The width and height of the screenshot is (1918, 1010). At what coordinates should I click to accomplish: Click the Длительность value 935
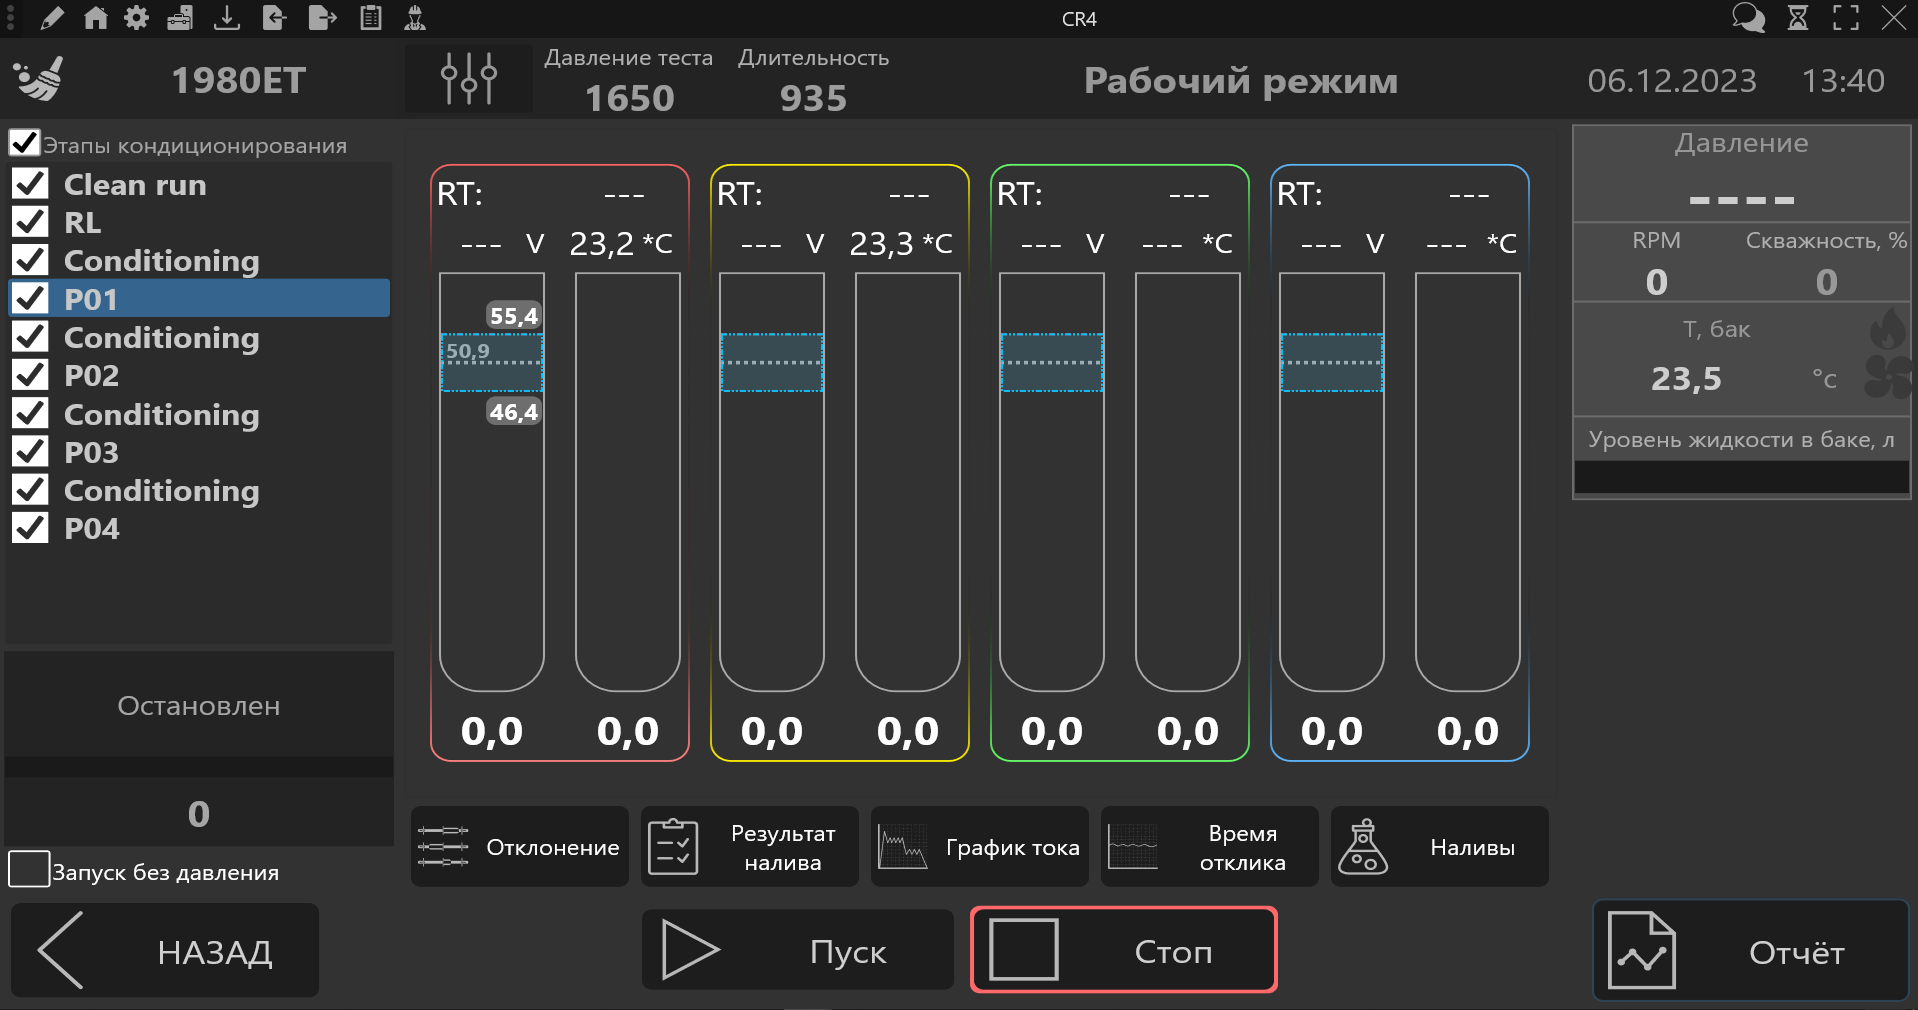[813, 98]
